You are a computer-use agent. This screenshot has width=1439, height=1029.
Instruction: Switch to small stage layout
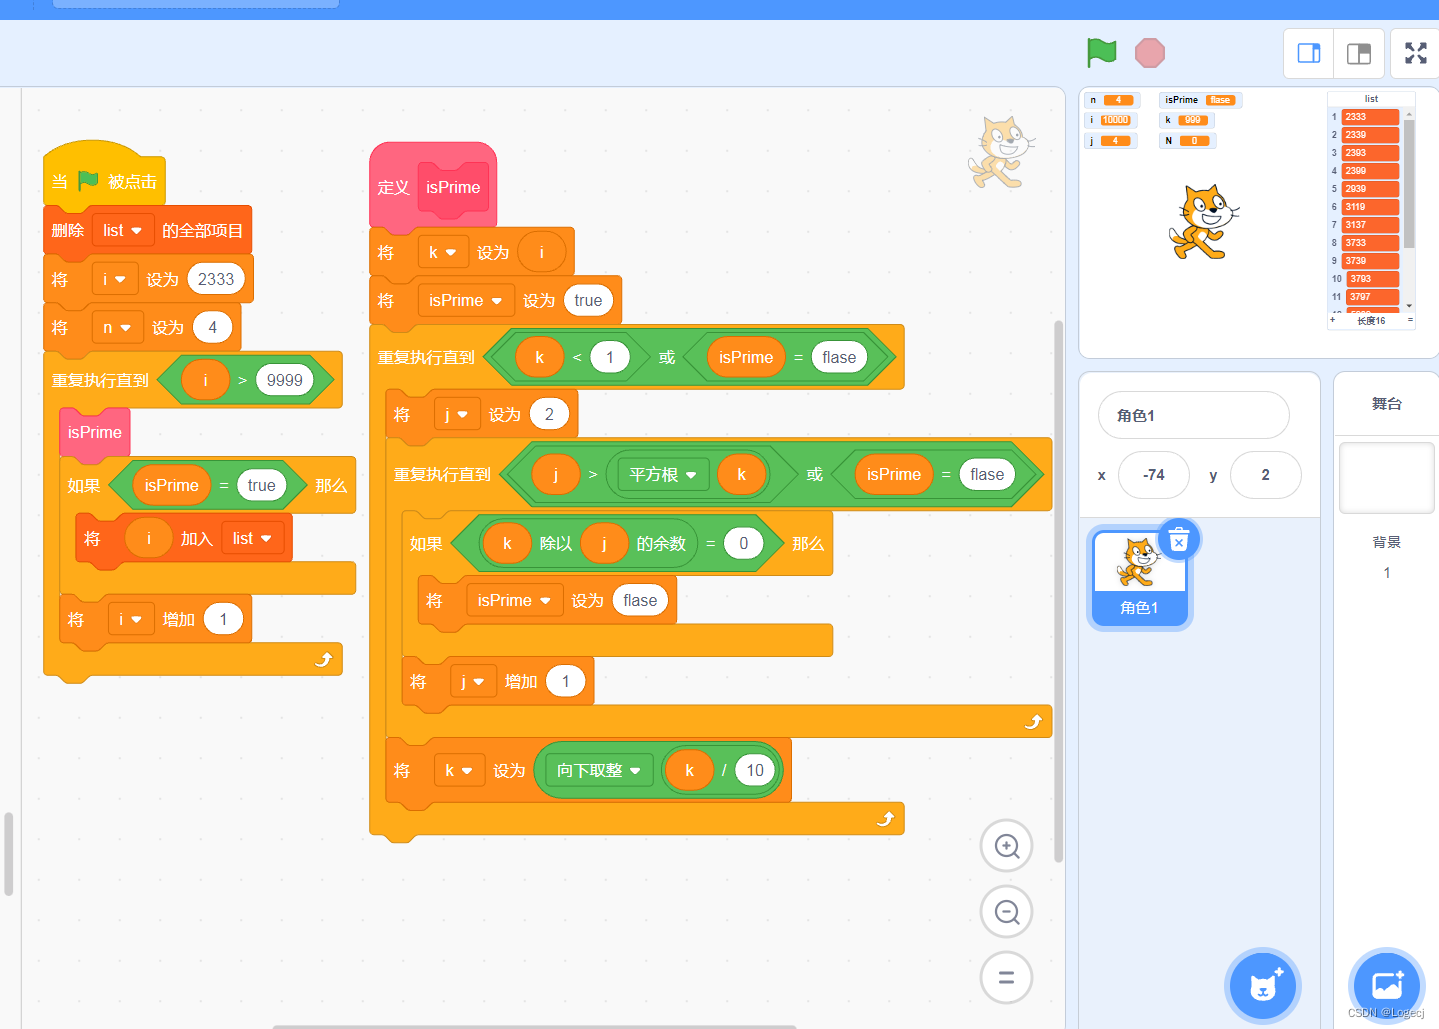[1309, 53]
